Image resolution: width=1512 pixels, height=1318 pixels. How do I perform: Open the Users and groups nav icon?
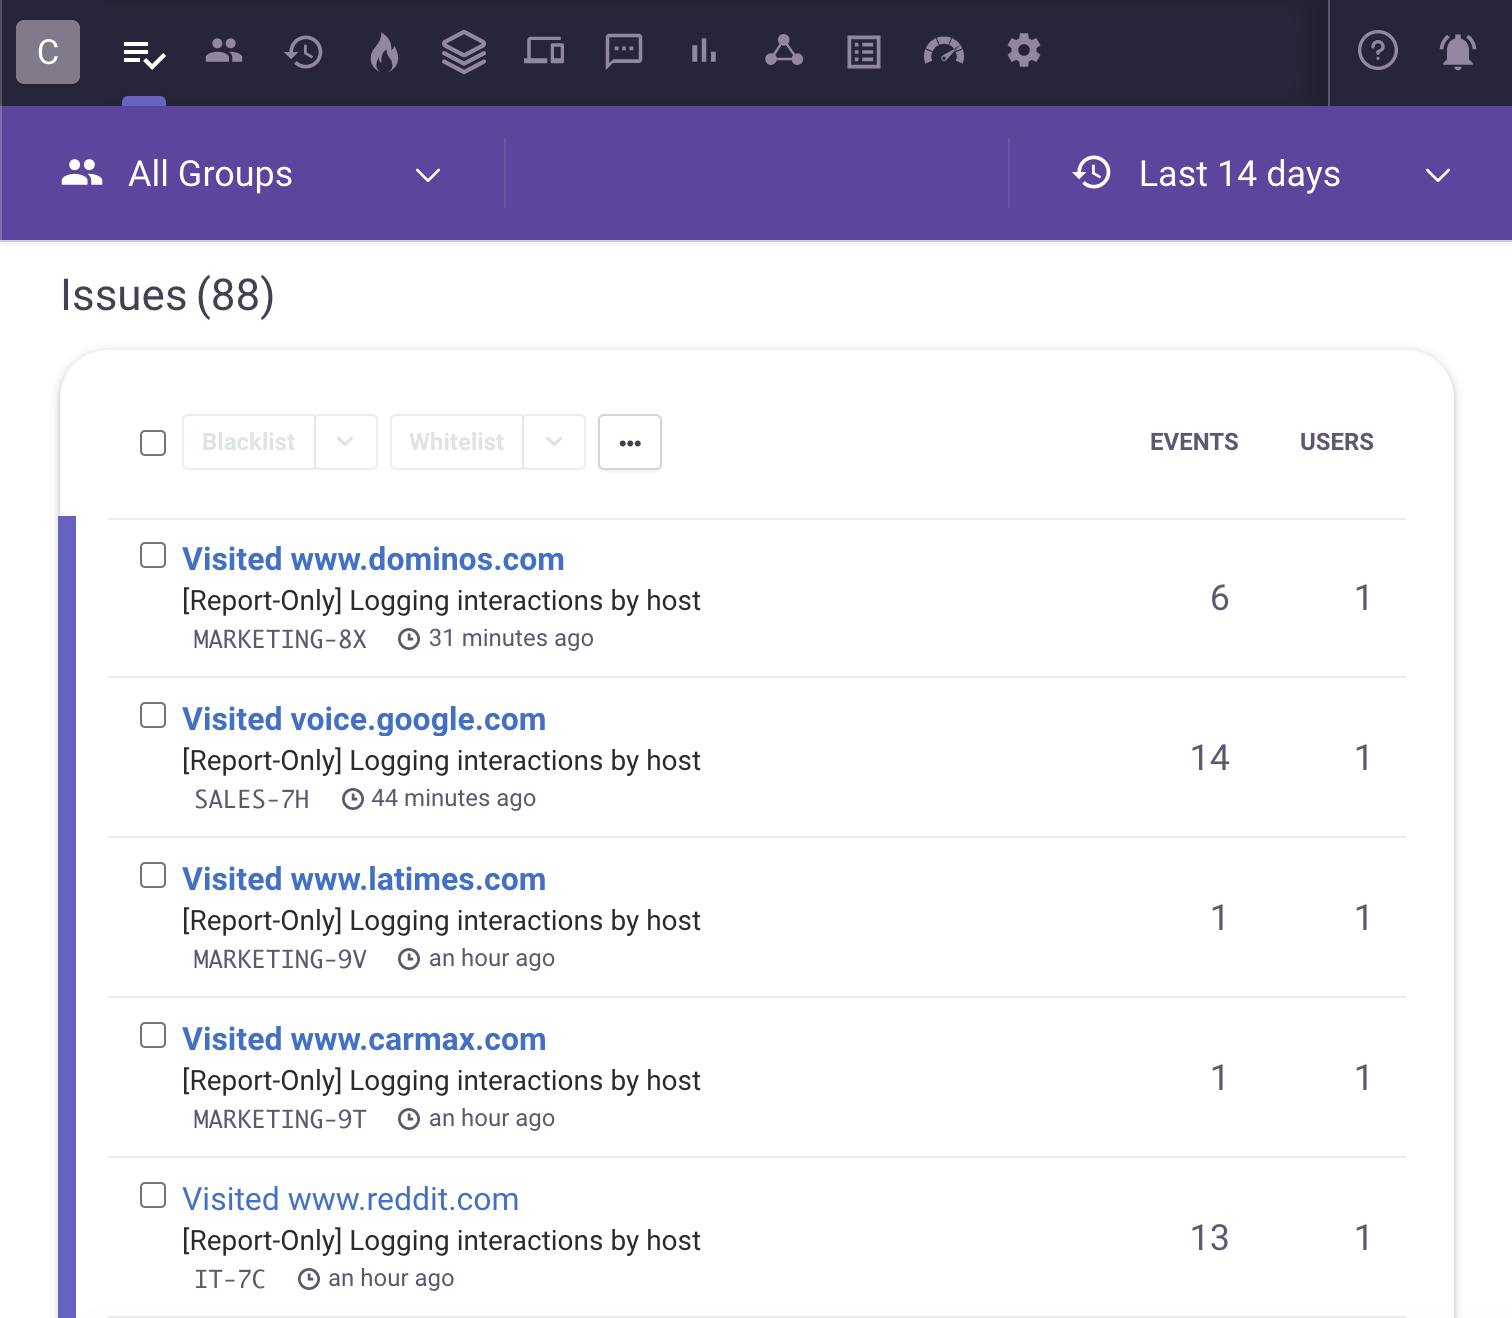click(x=224, y=51)
